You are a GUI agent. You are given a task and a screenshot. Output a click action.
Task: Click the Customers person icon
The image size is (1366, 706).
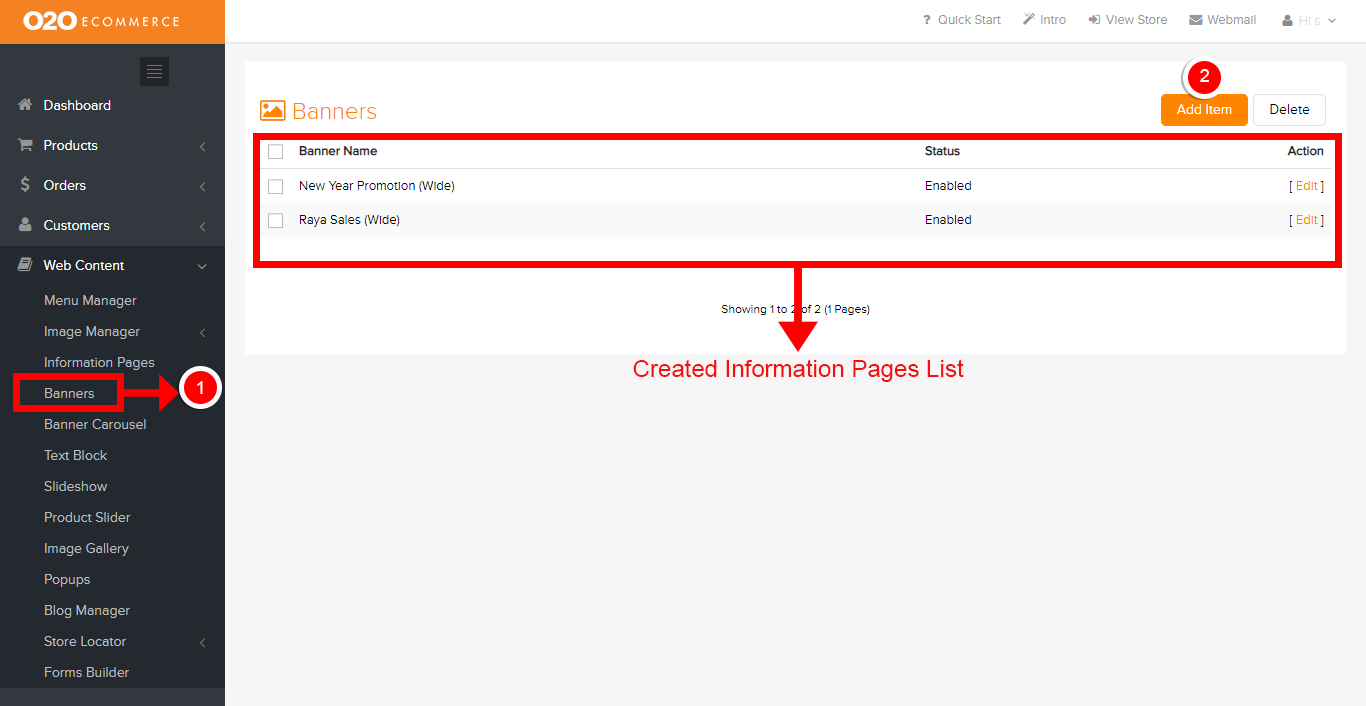26,225
